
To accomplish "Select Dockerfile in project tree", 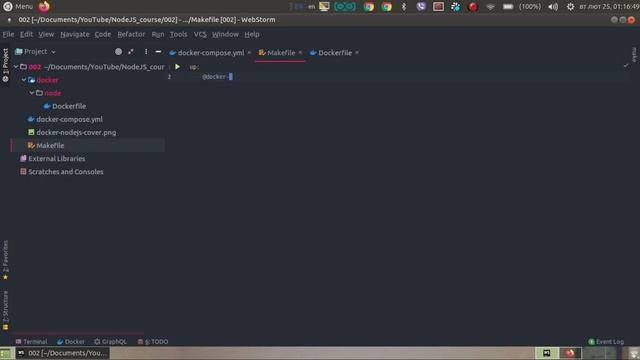I will [x=69, y=106].
